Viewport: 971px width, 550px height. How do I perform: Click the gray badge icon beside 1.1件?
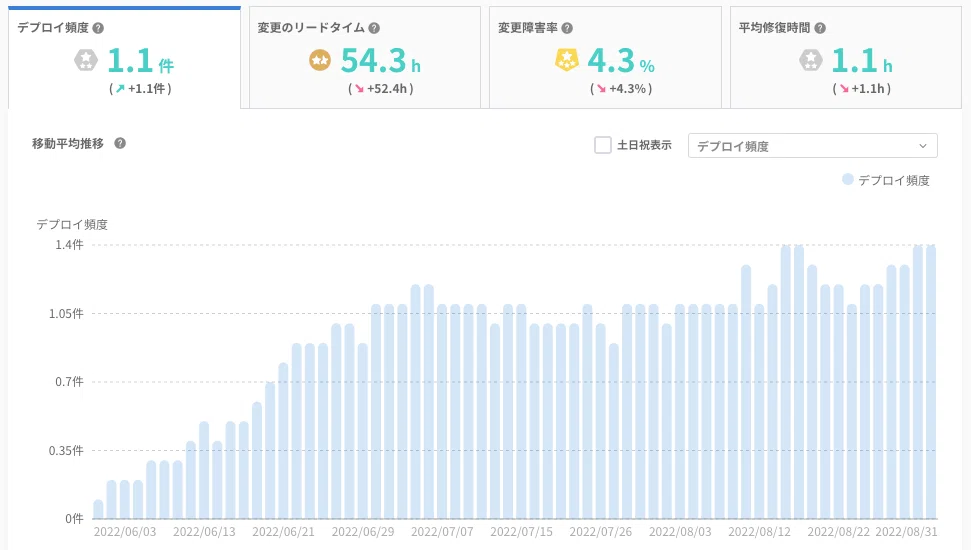click(x=86, y=60)
